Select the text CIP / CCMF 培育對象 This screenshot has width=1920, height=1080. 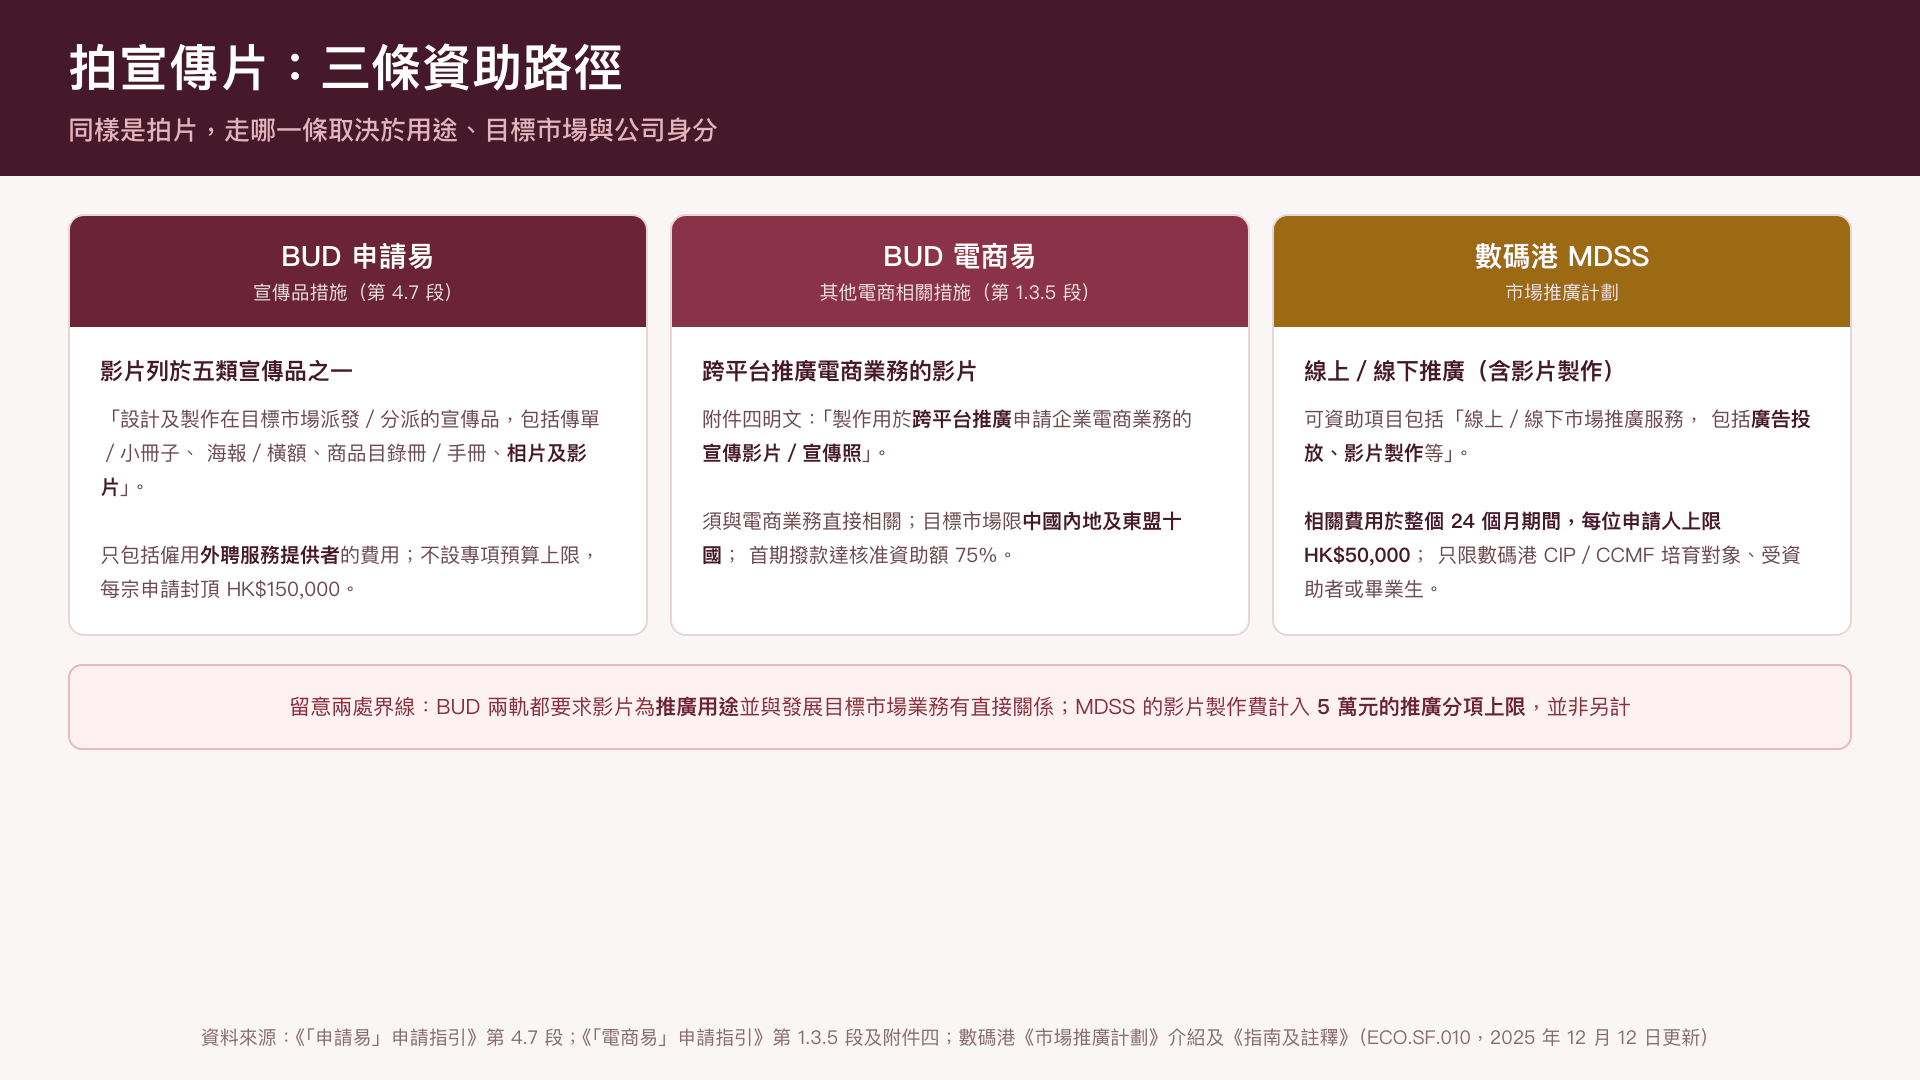click(1642, 555)
